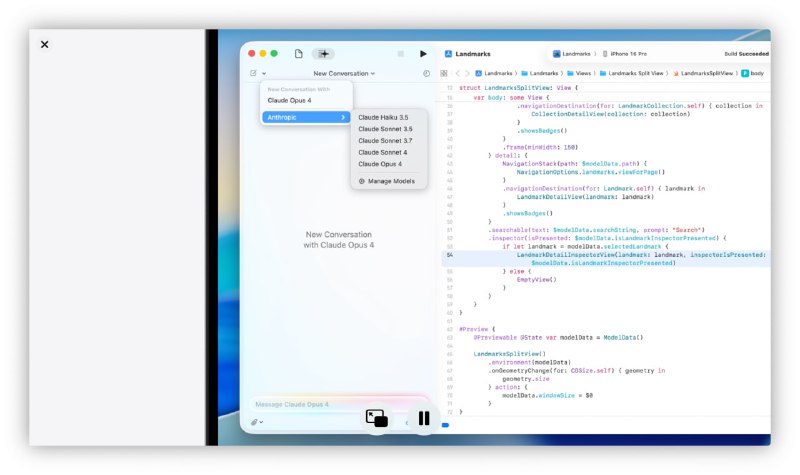Choose Claude Sonnet 4 from the submenu
800x475 pixels.
tap(383, 153)
